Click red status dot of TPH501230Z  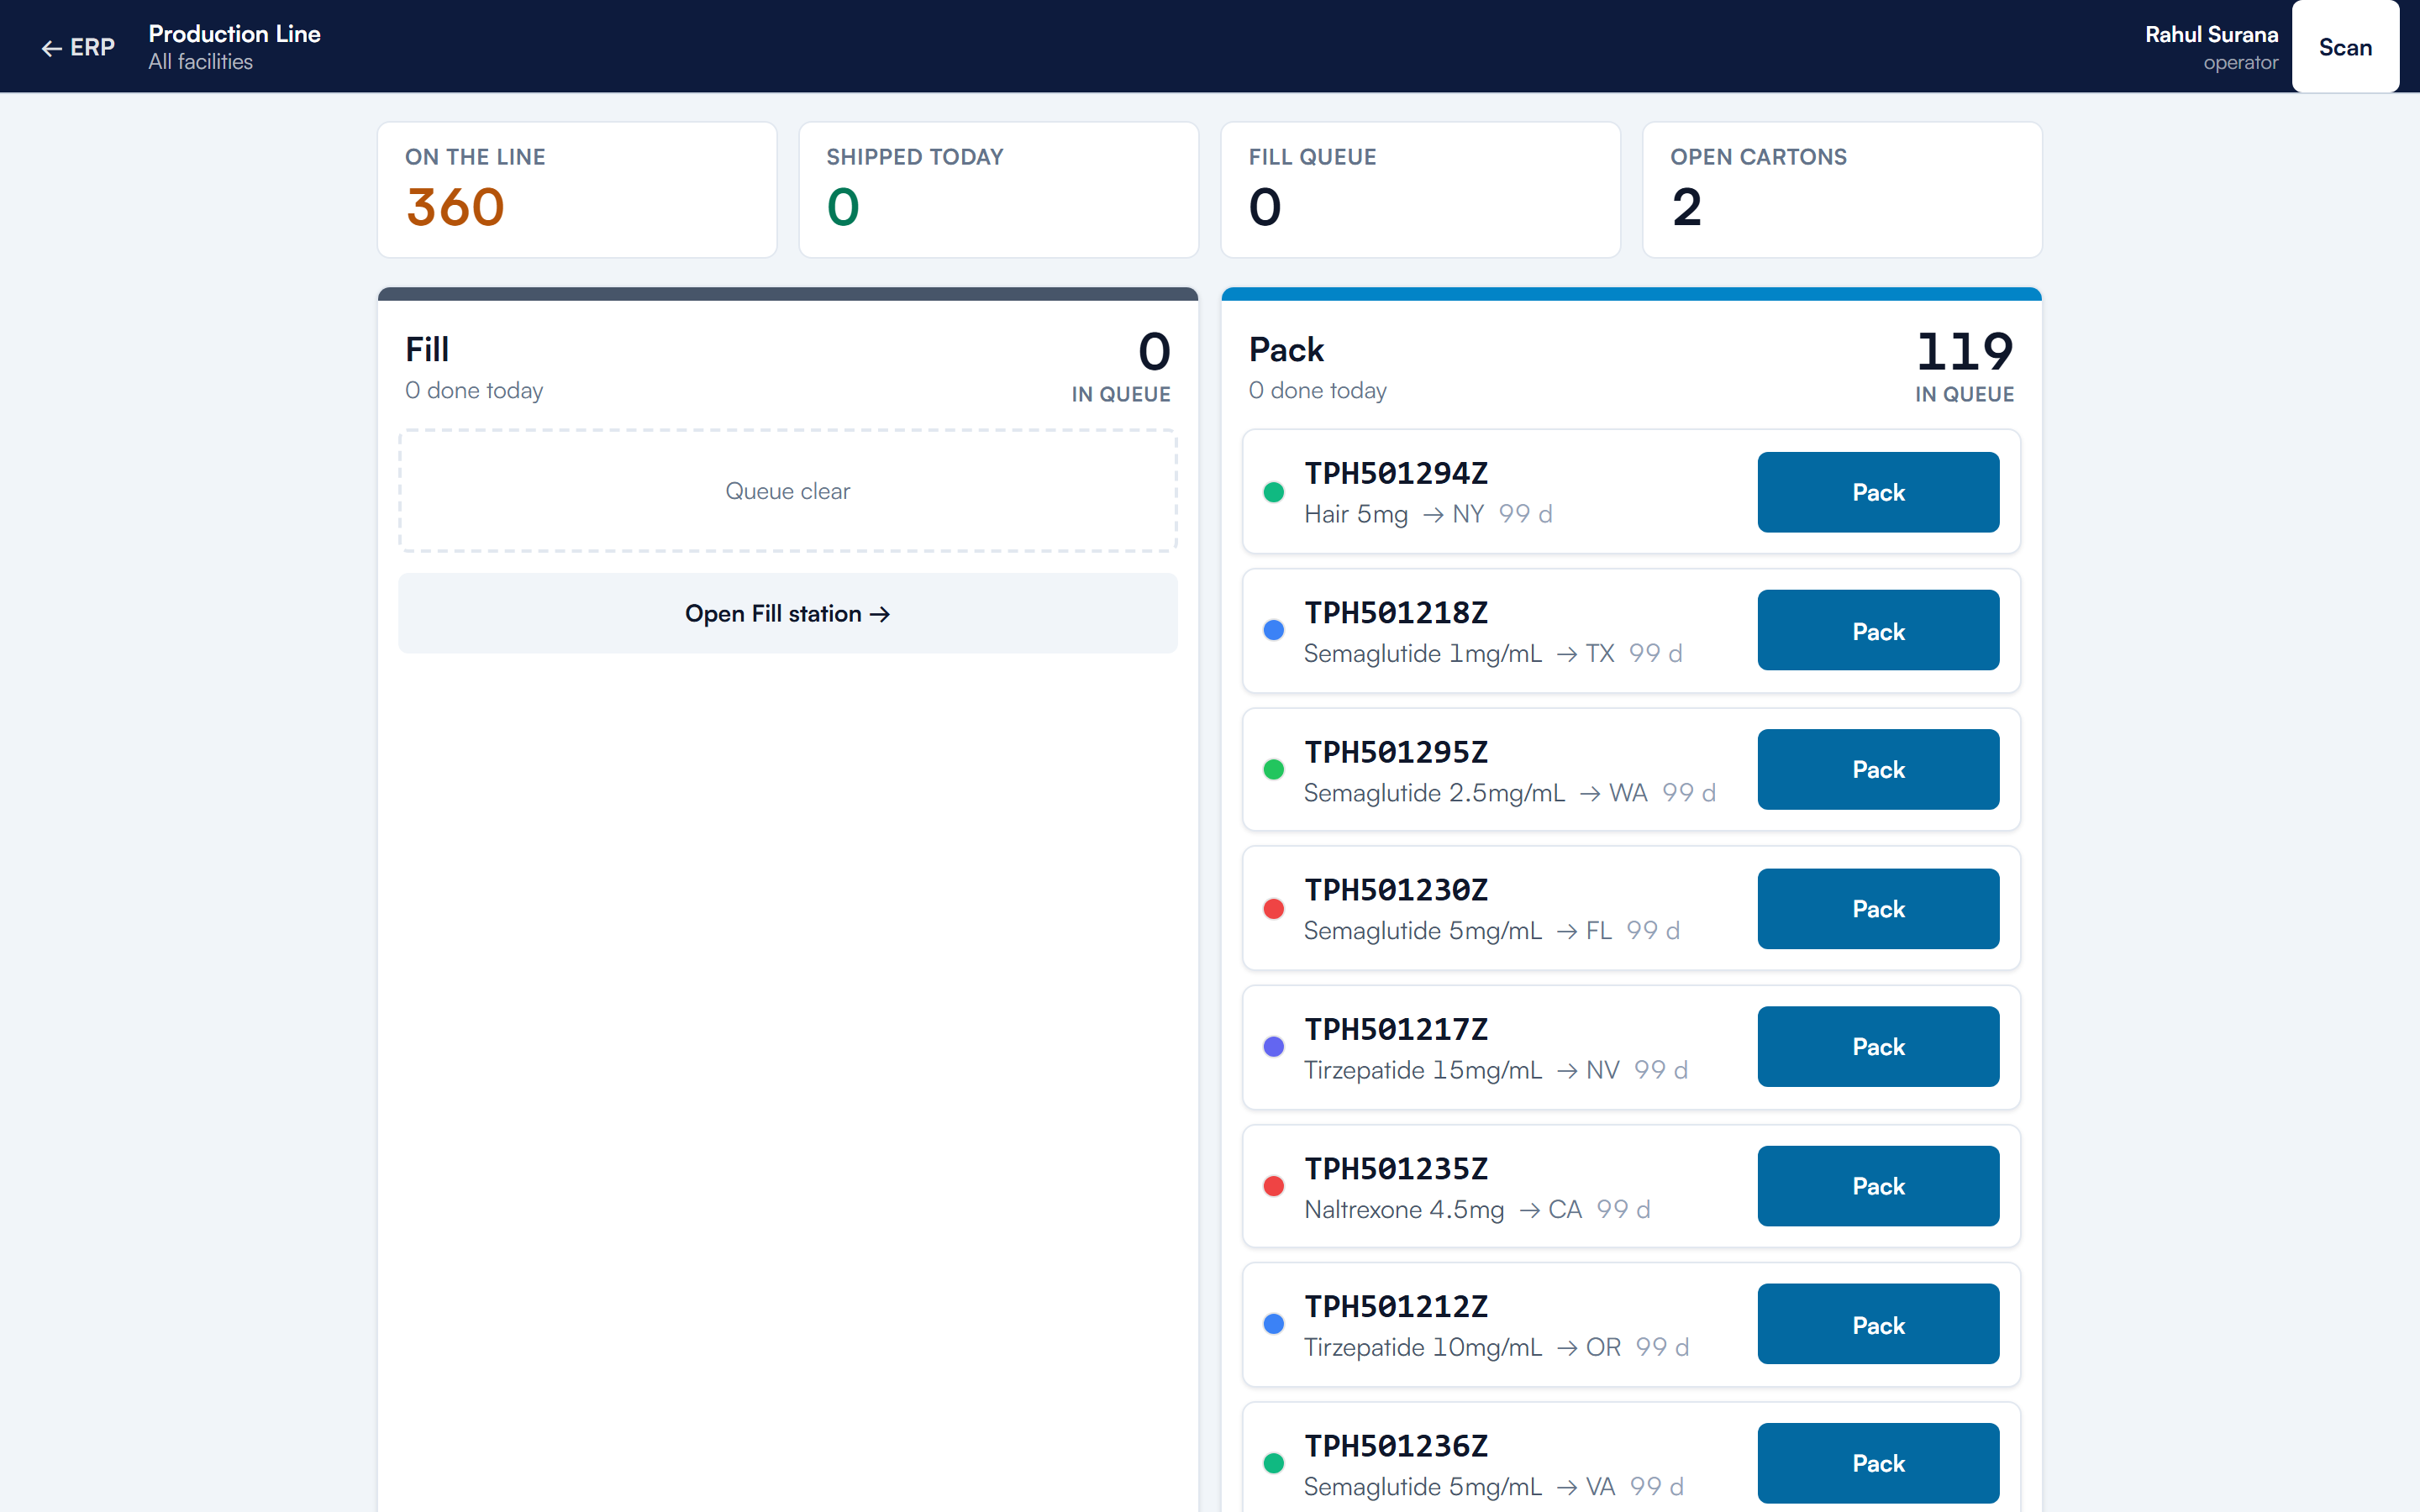point(1273,909)
